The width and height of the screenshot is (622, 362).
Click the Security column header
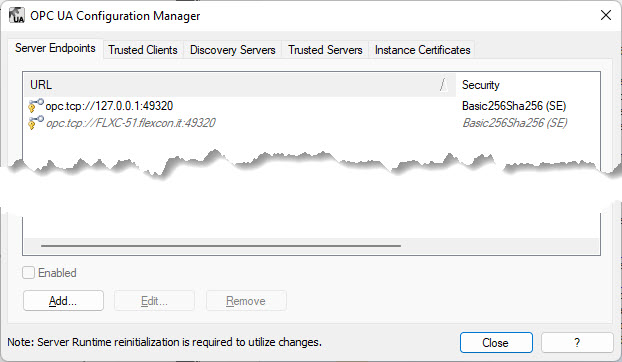528,84
